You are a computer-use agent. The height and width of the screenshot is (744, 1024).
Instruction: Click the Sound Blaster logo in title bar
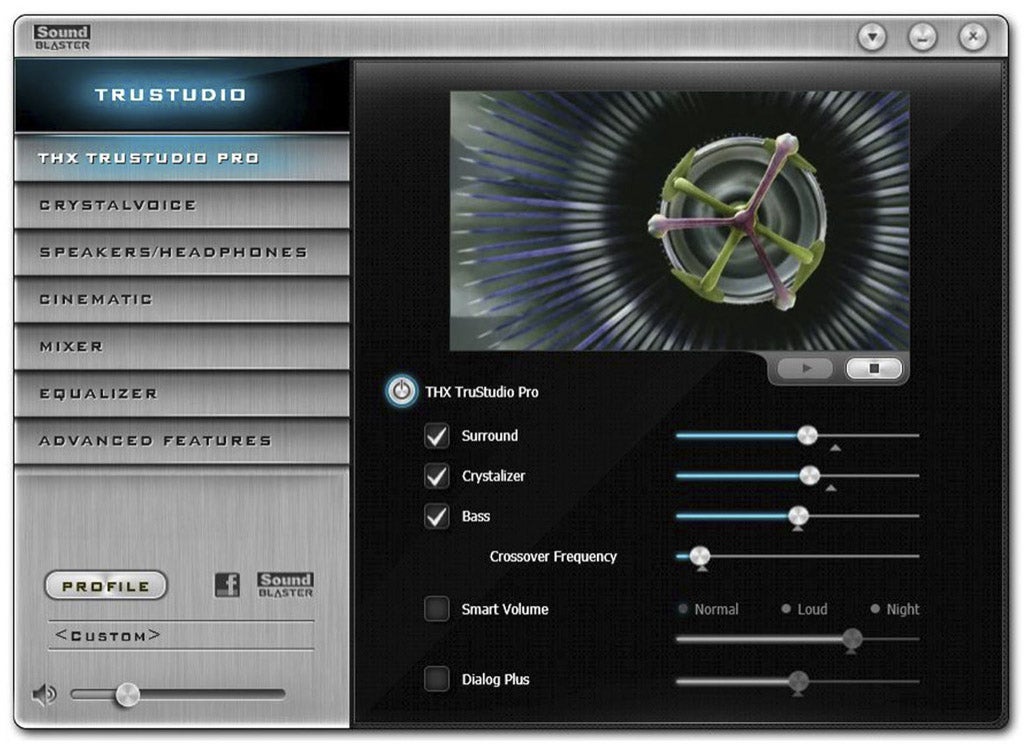coord(62,37)
